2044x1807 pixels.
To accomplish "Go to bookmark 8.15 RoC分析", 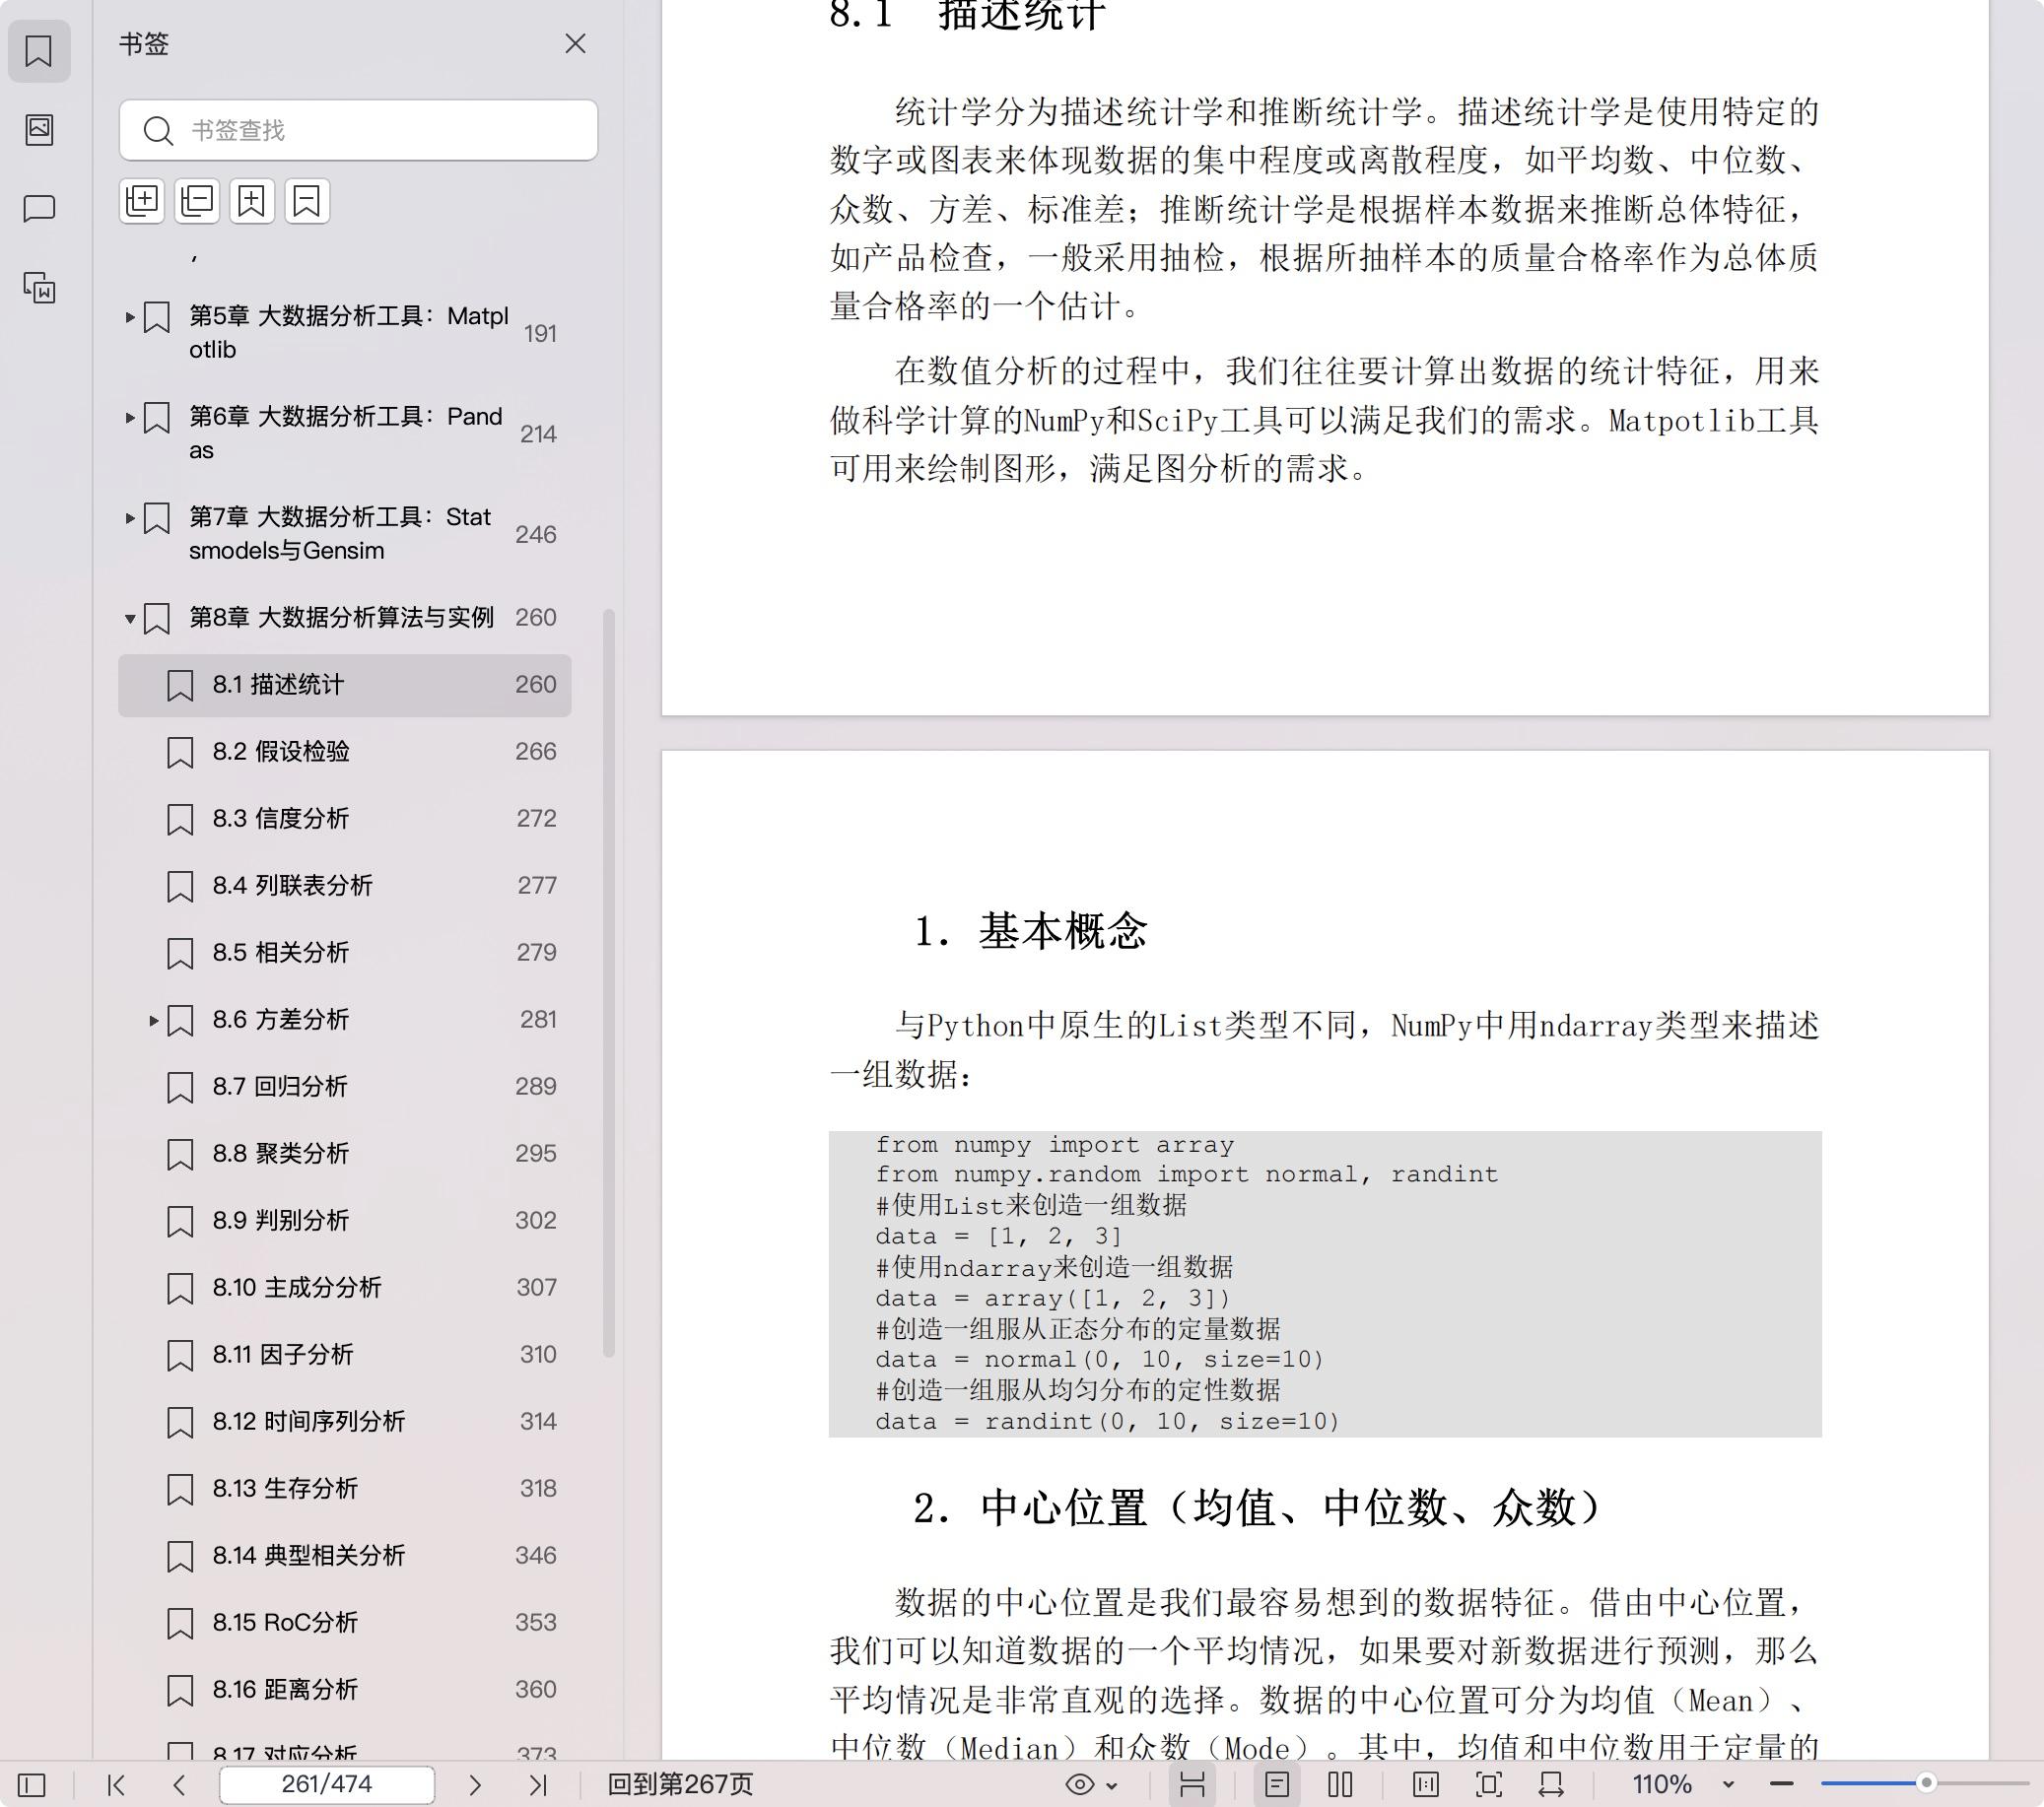I will point(345,1623).
